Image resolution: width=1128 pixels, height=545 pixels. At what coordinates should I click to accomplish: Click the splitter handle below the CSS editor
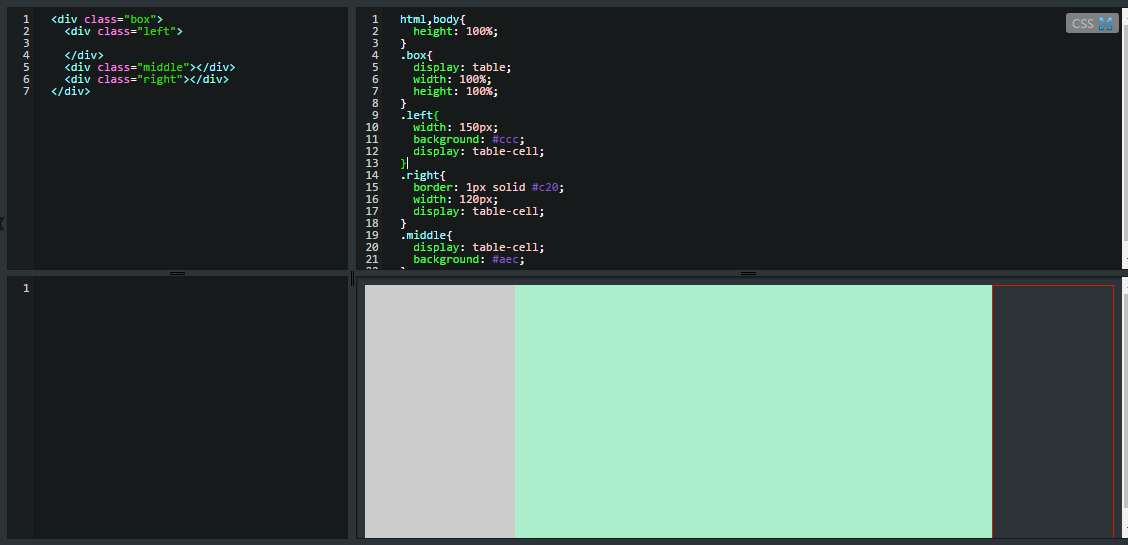pyautogui.click(x=748, y=273)
